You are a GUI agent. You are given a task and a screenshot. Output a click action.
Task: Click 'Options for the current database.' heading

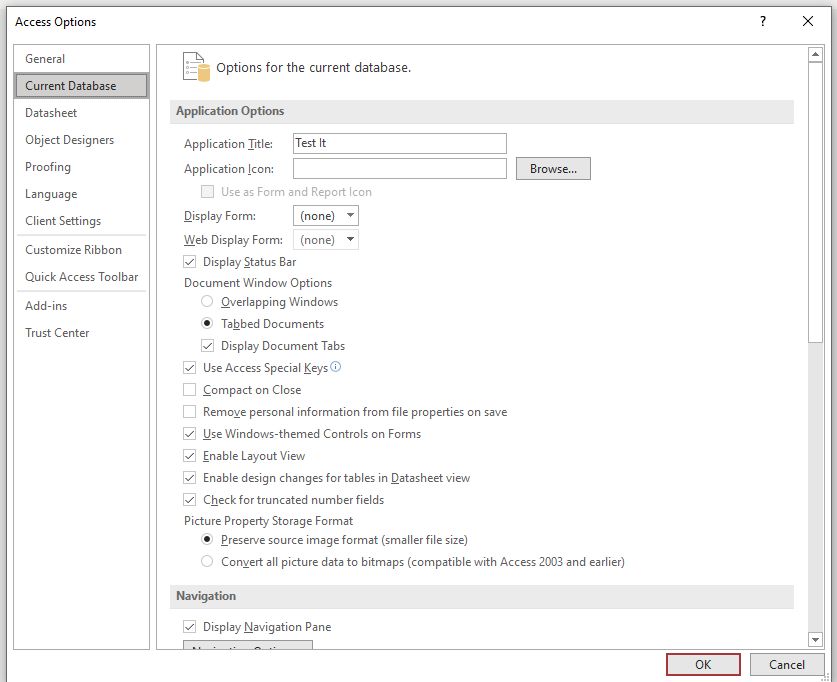(313, 68)
